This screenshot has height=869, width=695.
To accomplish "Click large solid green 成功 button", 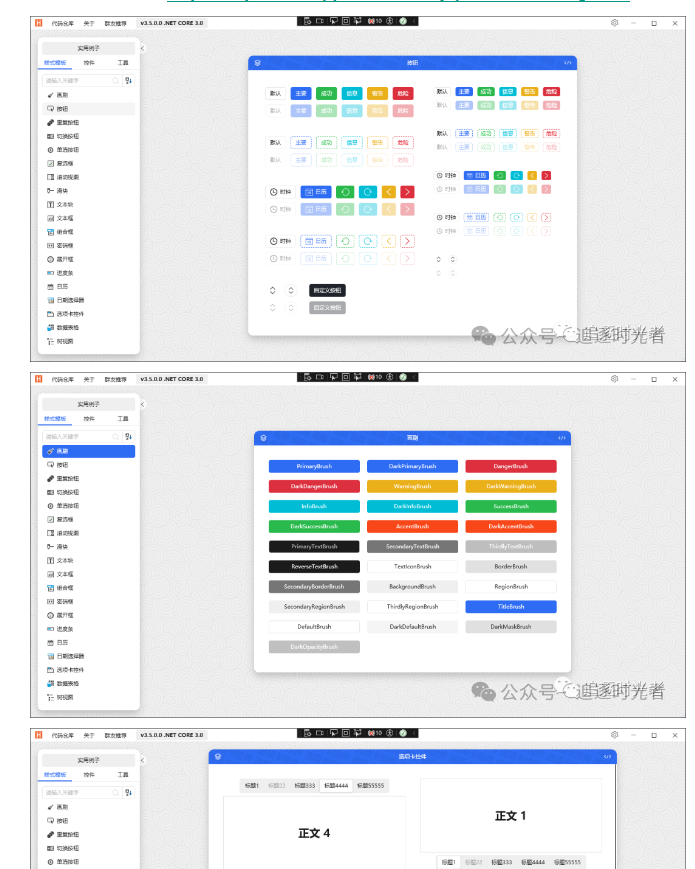I will 326,94.
